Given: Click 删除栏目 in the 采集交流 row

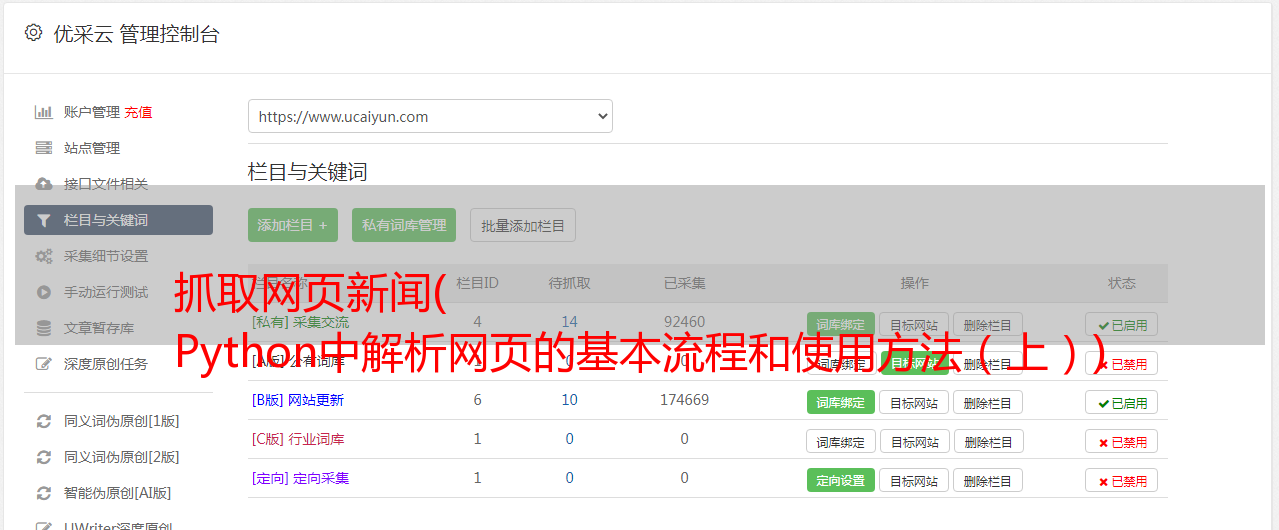Looking at the screenshot, I should pos(988,324).
